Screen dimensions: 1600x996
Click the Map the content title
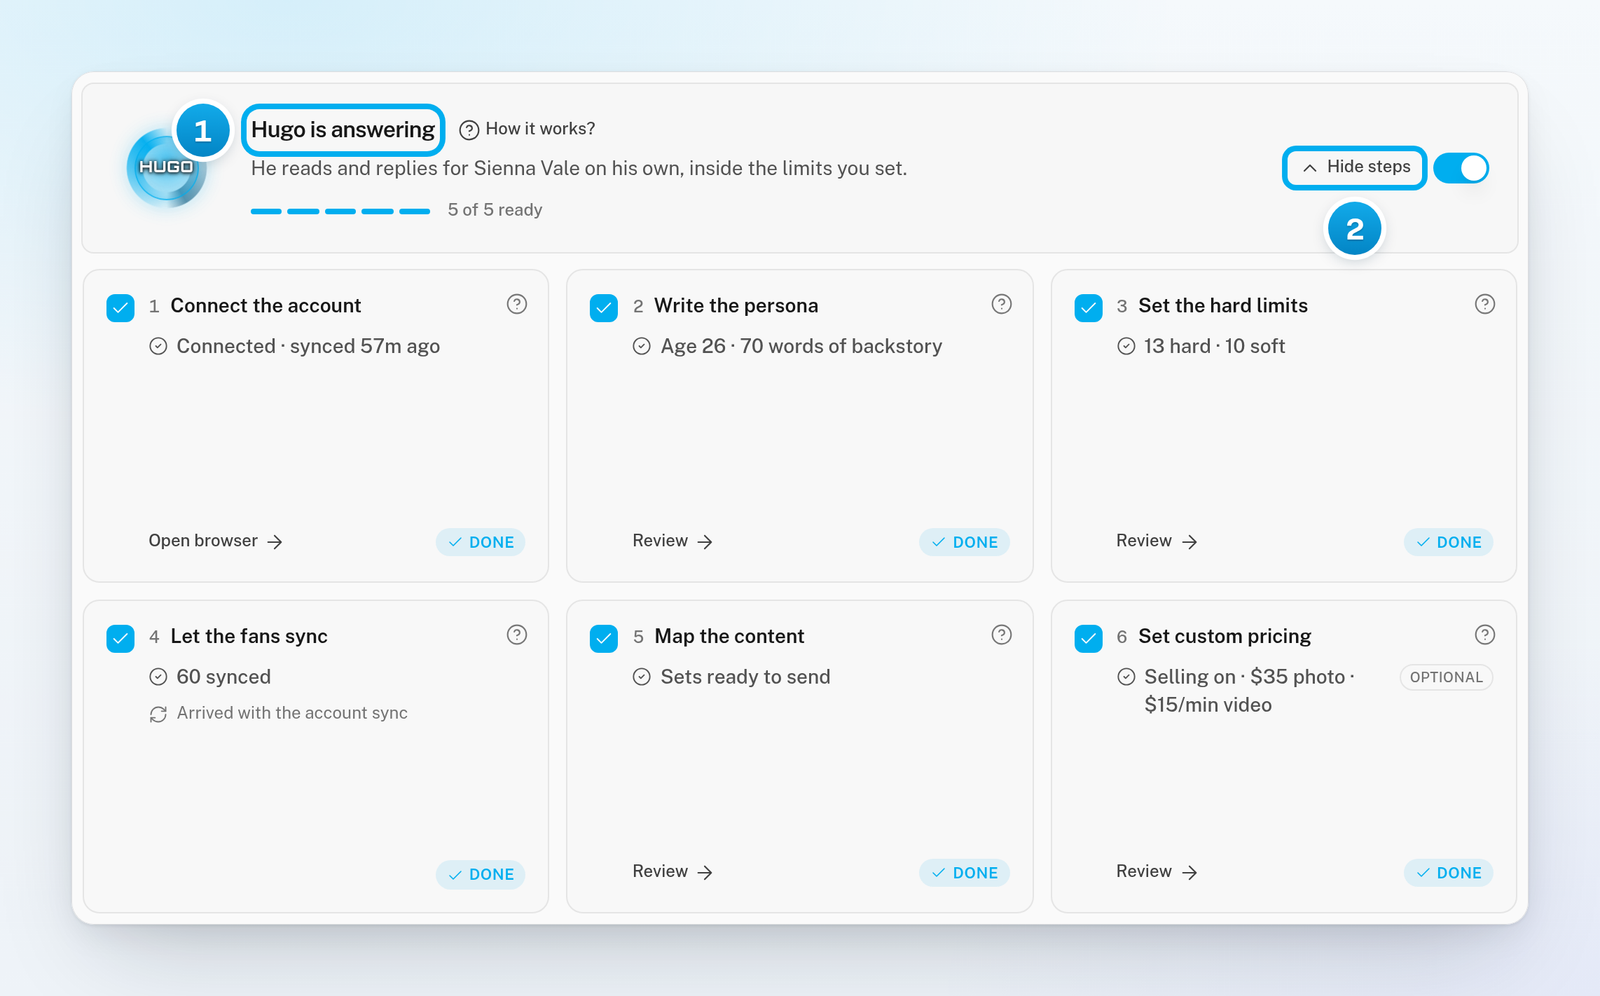729,637
